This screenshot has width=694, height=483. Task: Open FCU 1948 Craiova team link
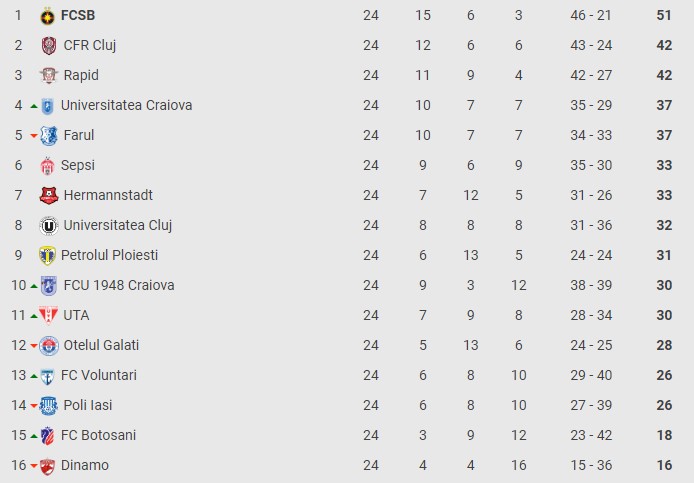pos(119,285)
